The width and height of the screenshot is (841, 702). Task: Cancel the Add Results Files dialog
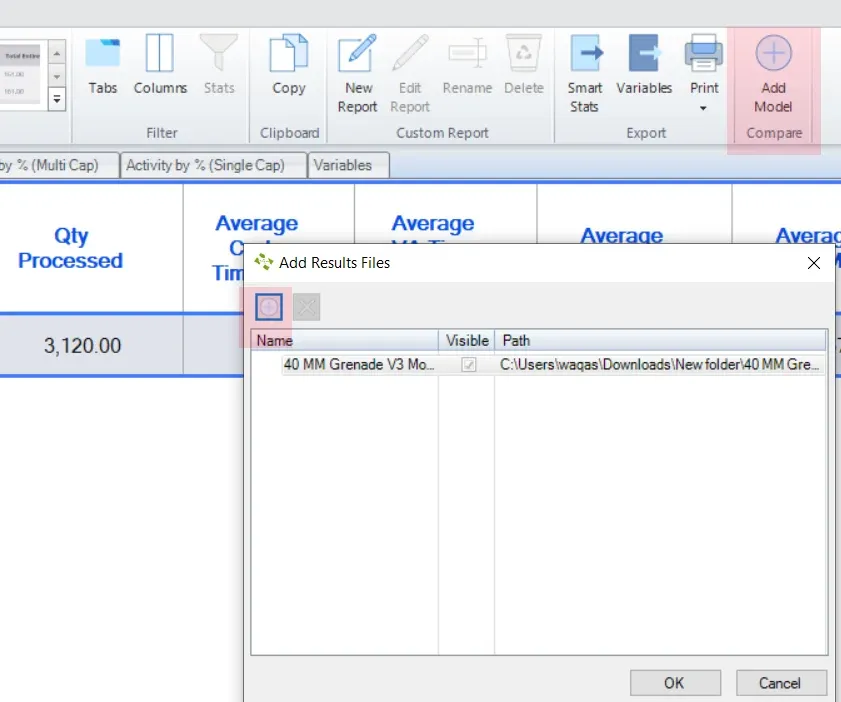pos(781,683)
